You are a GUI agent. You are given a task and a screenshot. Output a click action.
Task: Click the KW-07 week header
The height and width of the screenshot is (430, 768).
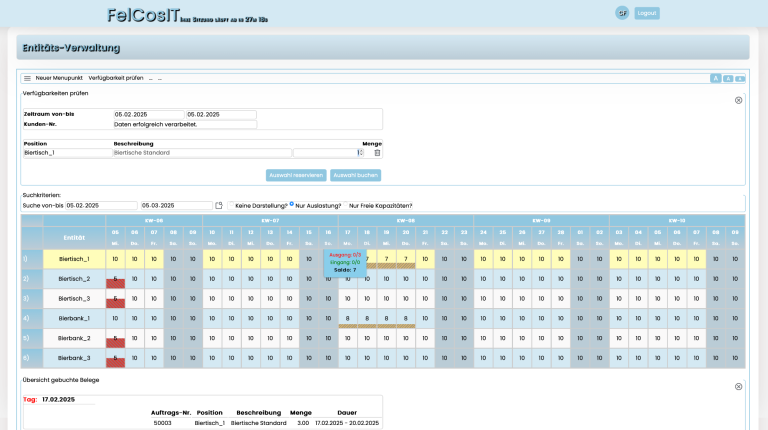pos(270,220)
